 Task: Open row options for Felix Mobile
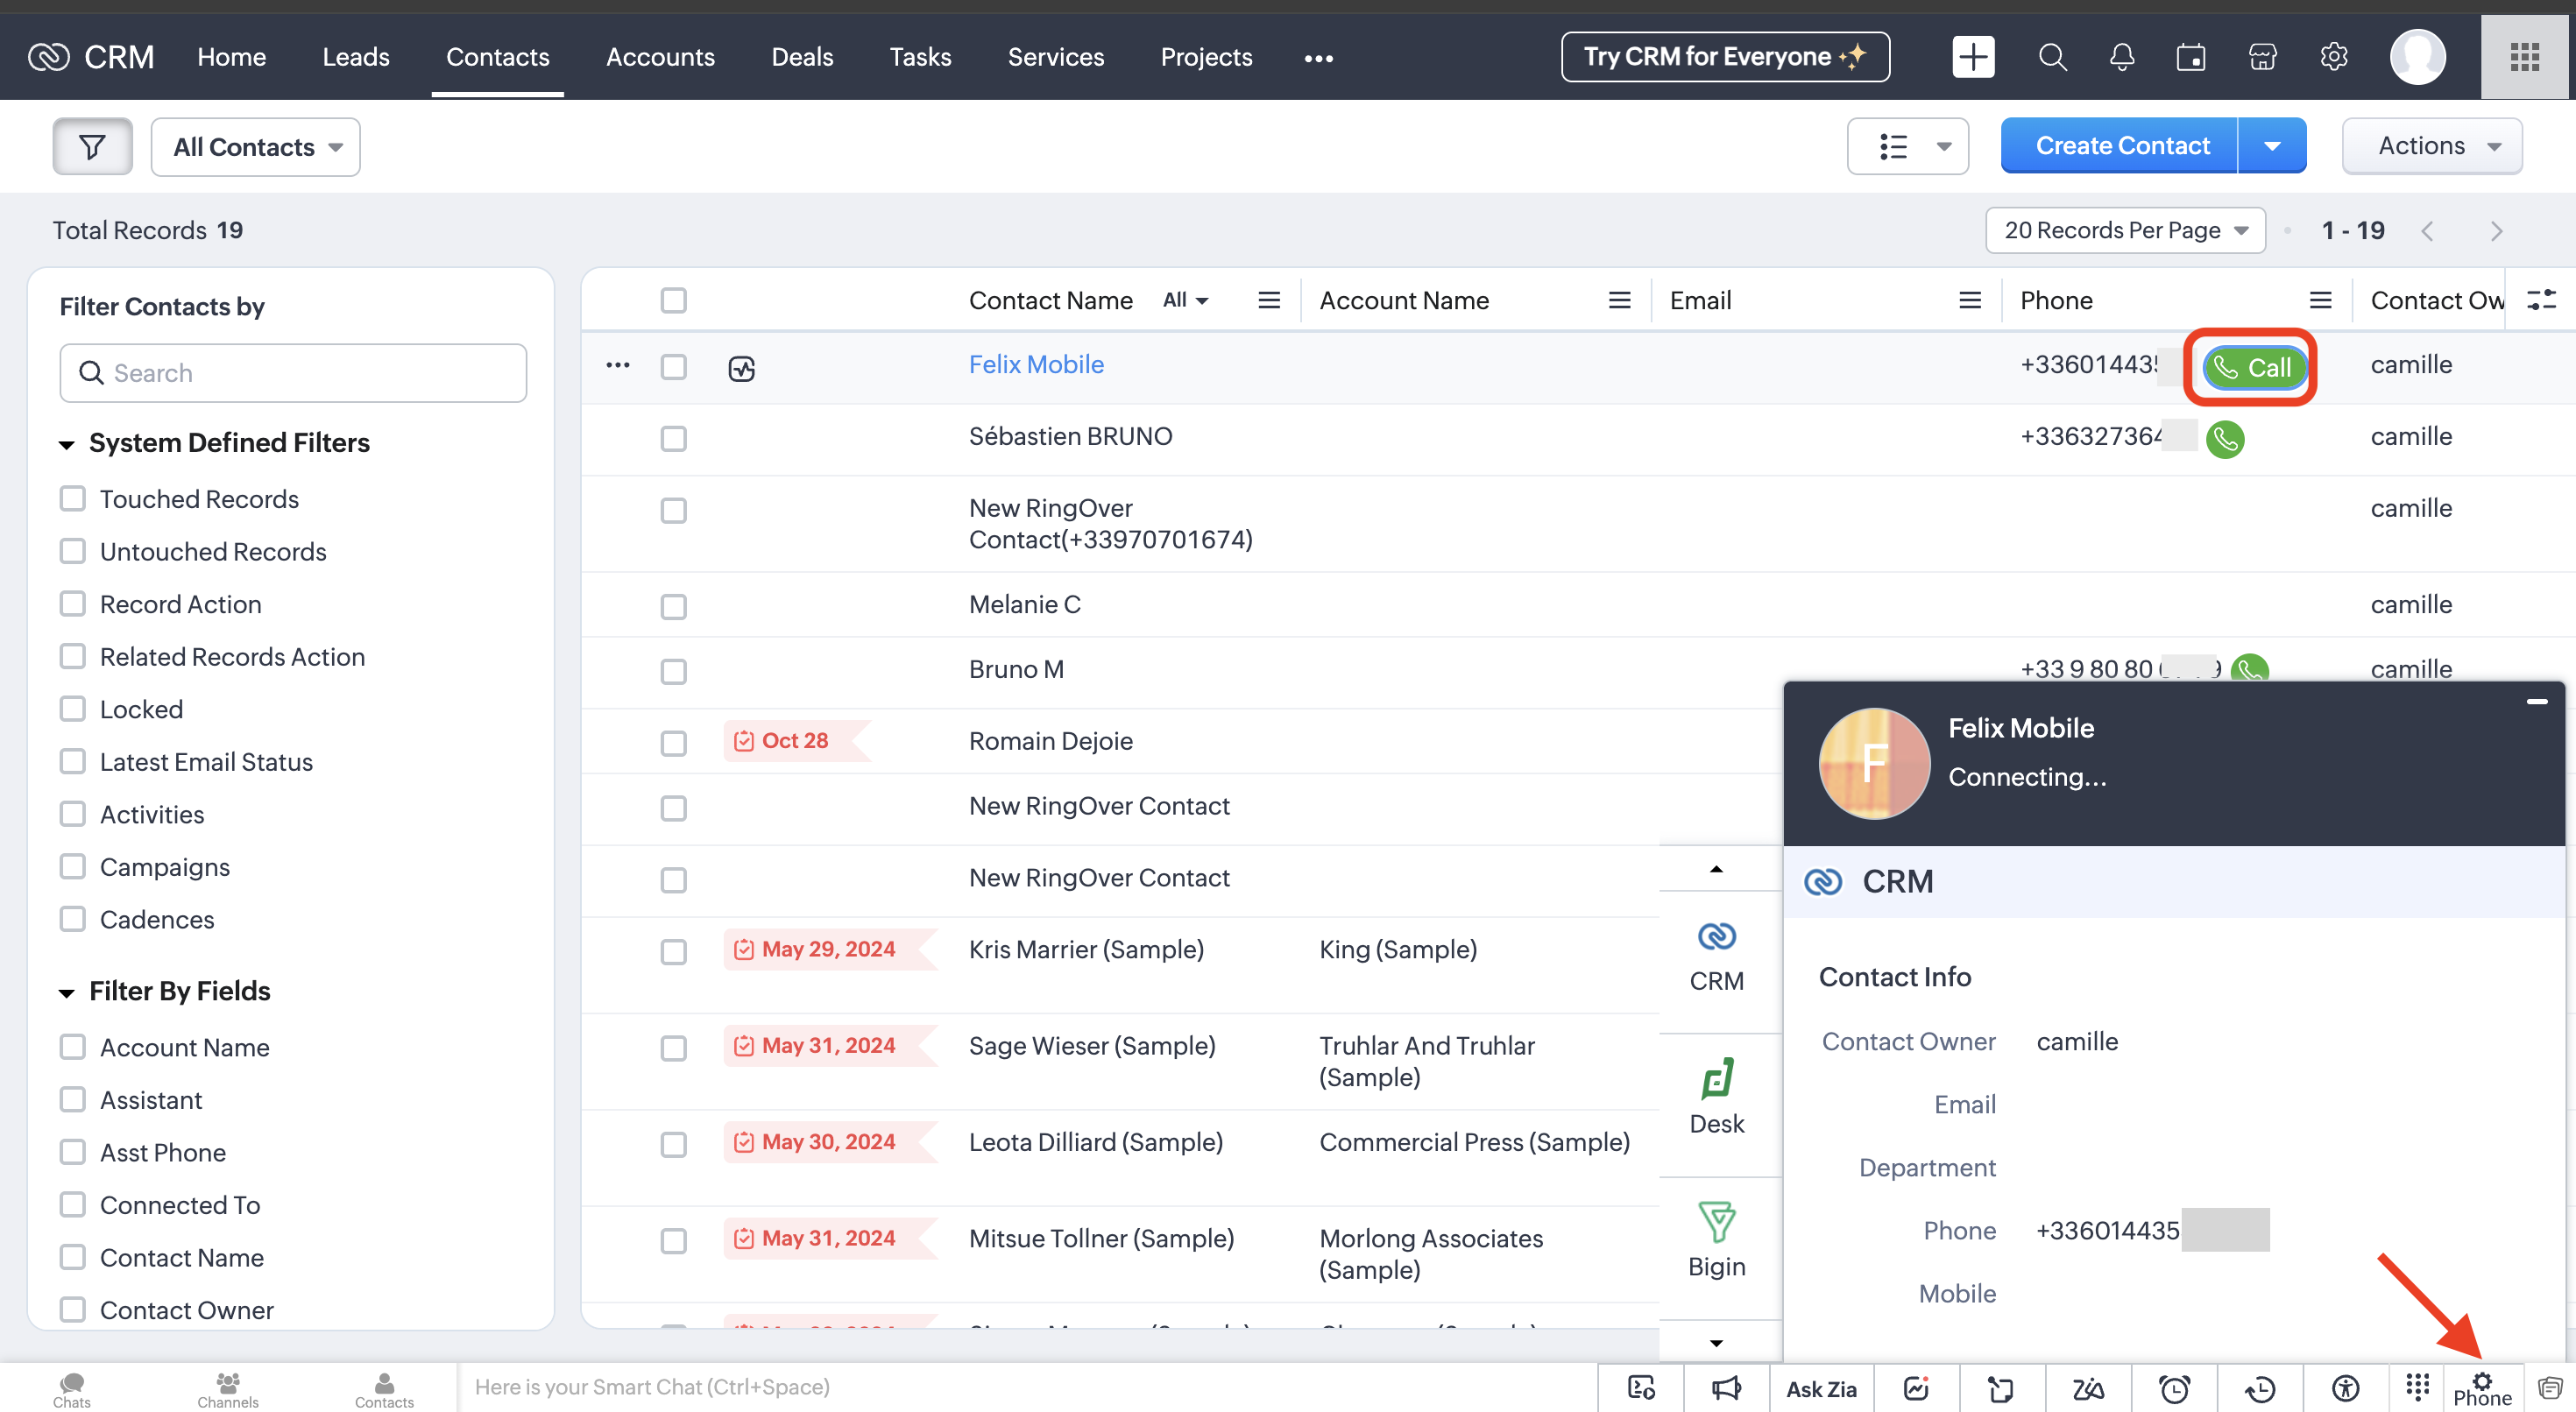(618, 365)
